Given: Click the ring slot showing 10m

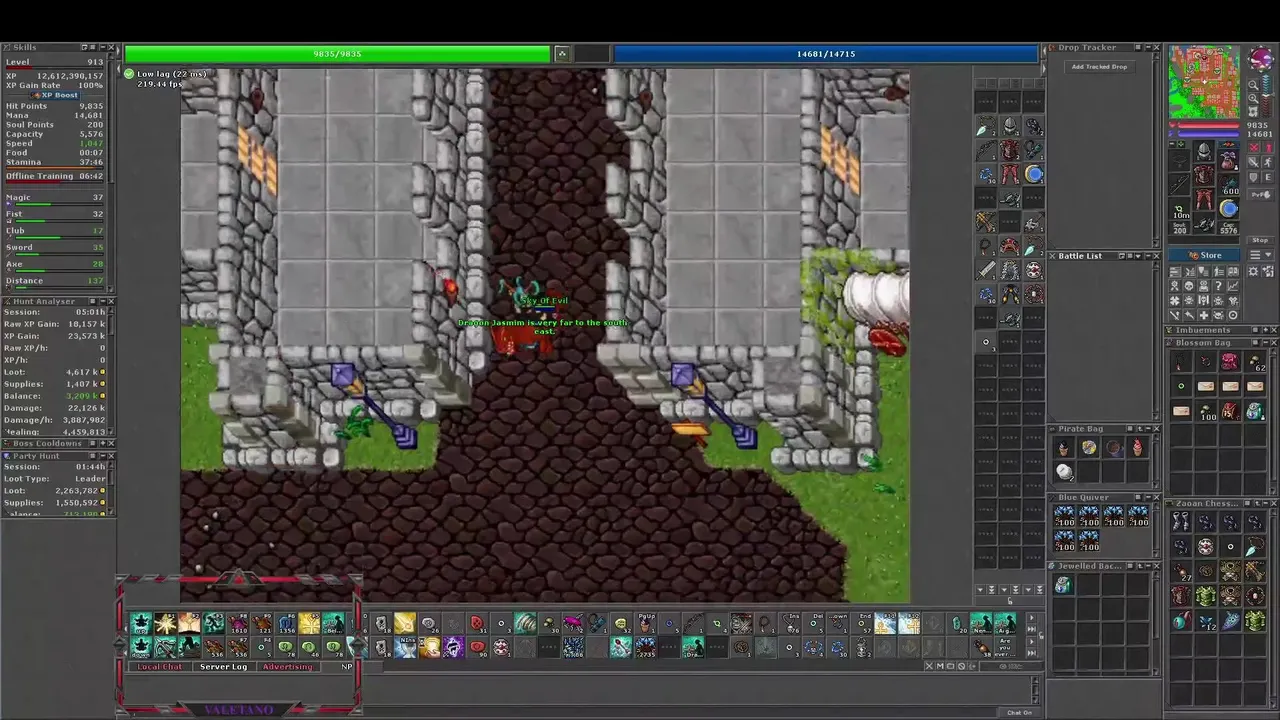Looking at the screenshot, I should click(1179, 209).
